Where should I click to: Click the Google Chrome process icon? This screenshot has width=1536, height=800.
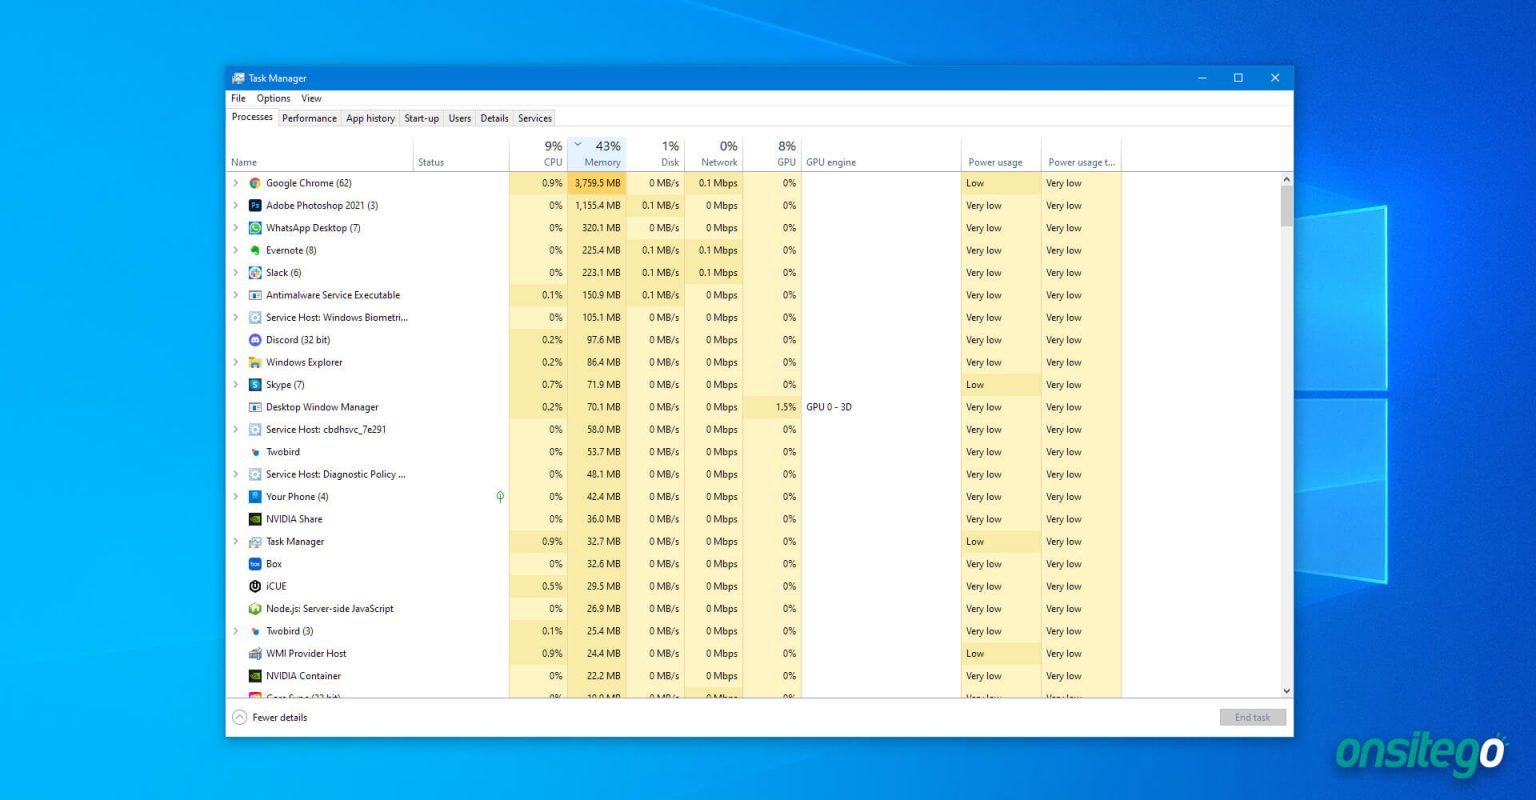[256, 183]
